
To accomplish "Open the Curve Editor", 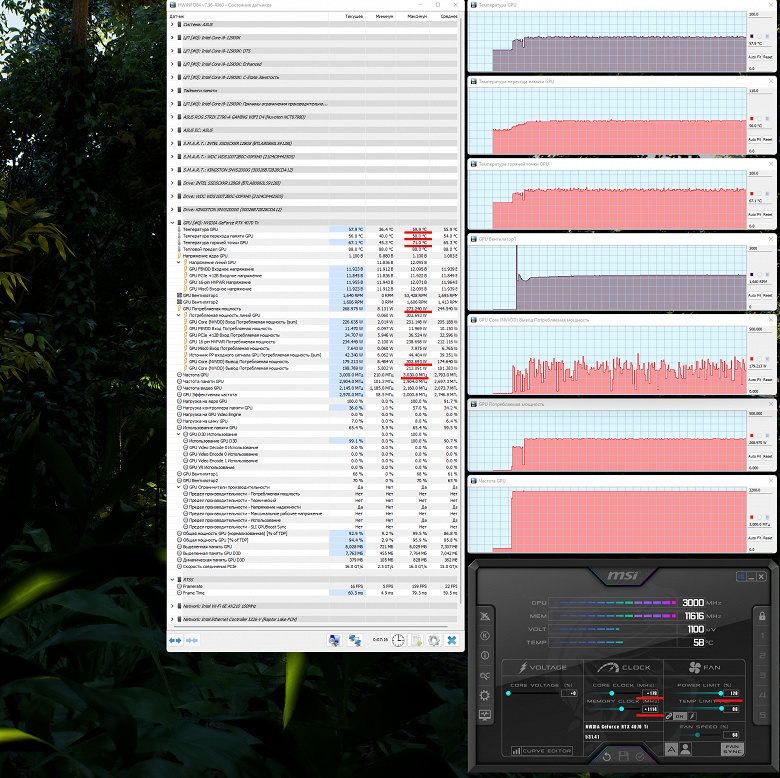I will point(542,751).
